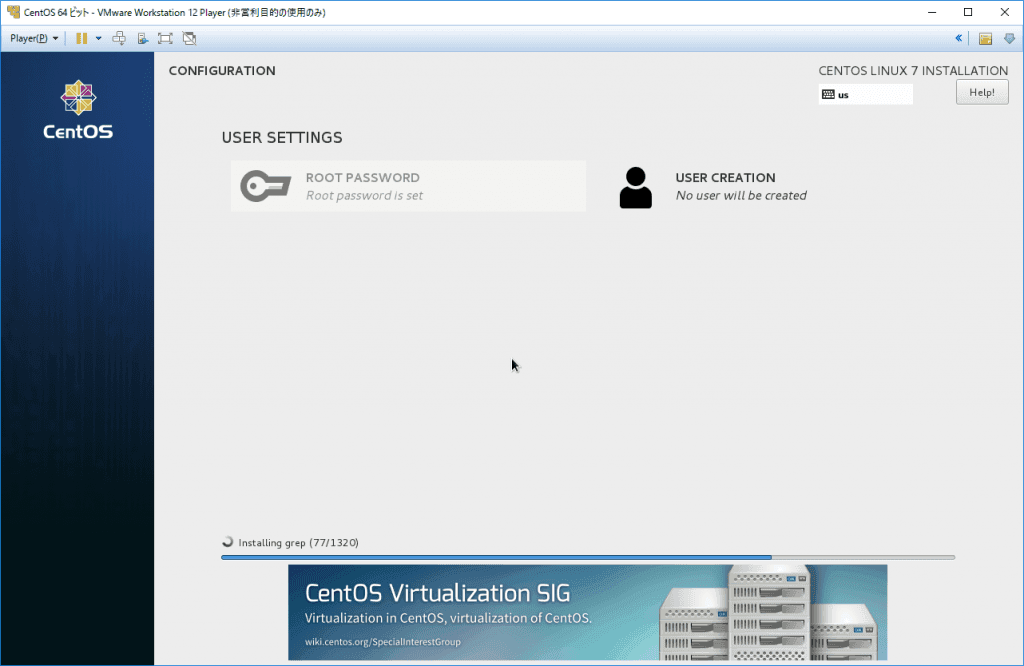The height and width of the screenshot is (666, 1024).
Task: Open the keyboard layout selector showing us
Action: click(x=865, y=94)
